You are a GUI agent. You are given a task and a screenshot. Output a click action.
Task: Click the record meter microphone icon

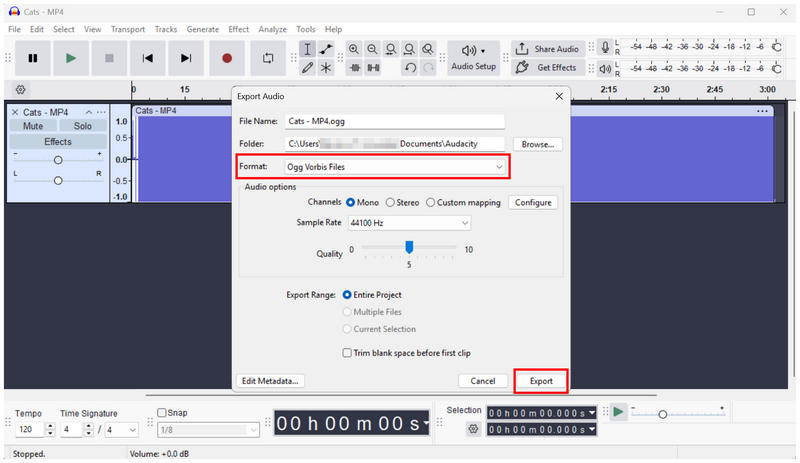click(x=605, y=48)
